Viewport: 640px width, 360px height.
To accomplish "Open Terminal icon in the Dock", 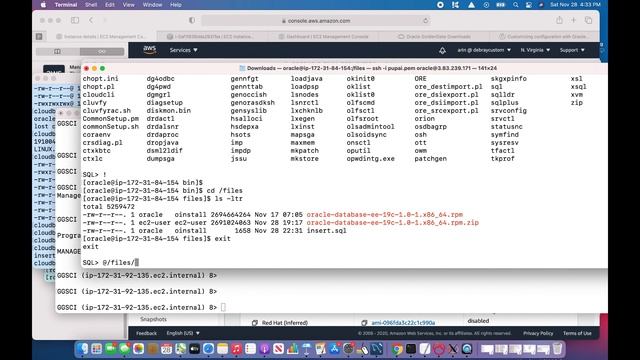I will (411, 349).
